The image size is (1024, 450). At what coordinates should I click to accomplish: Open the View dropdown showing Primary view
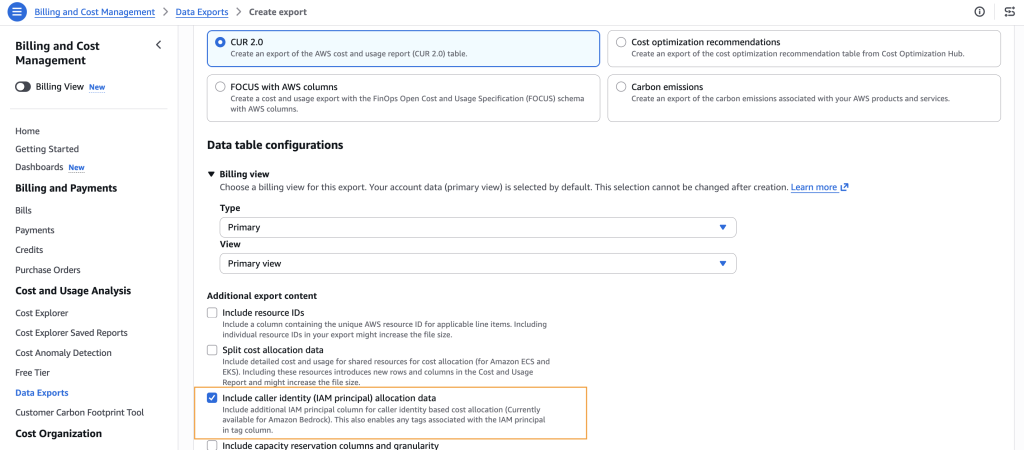pos(477,263)
